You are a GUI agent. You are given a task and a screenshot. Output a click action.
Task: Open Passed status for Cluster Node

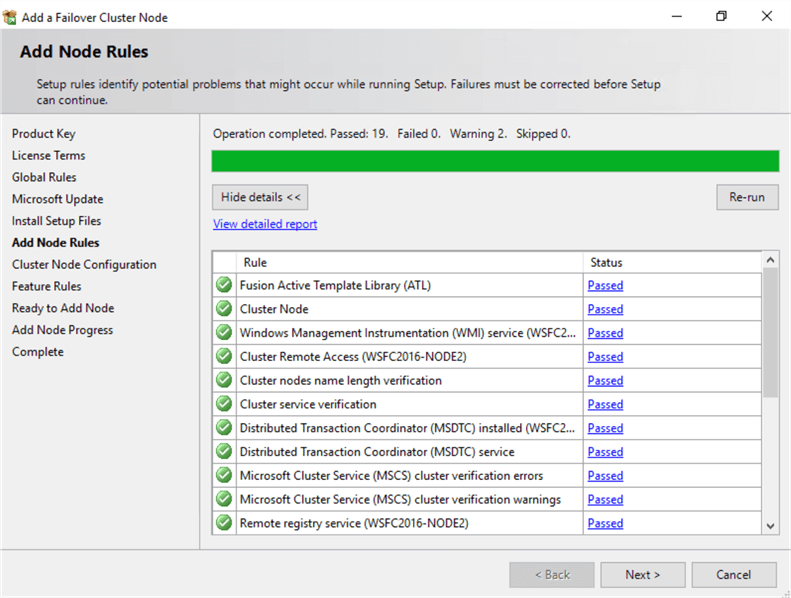coord(605,309)
